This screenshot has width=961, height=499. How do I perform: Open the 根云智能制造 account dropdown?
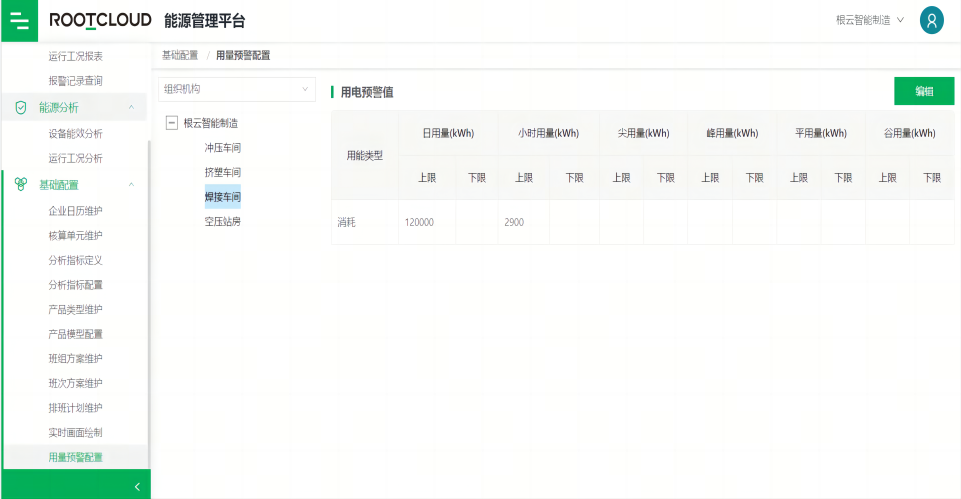coord(869,20)
